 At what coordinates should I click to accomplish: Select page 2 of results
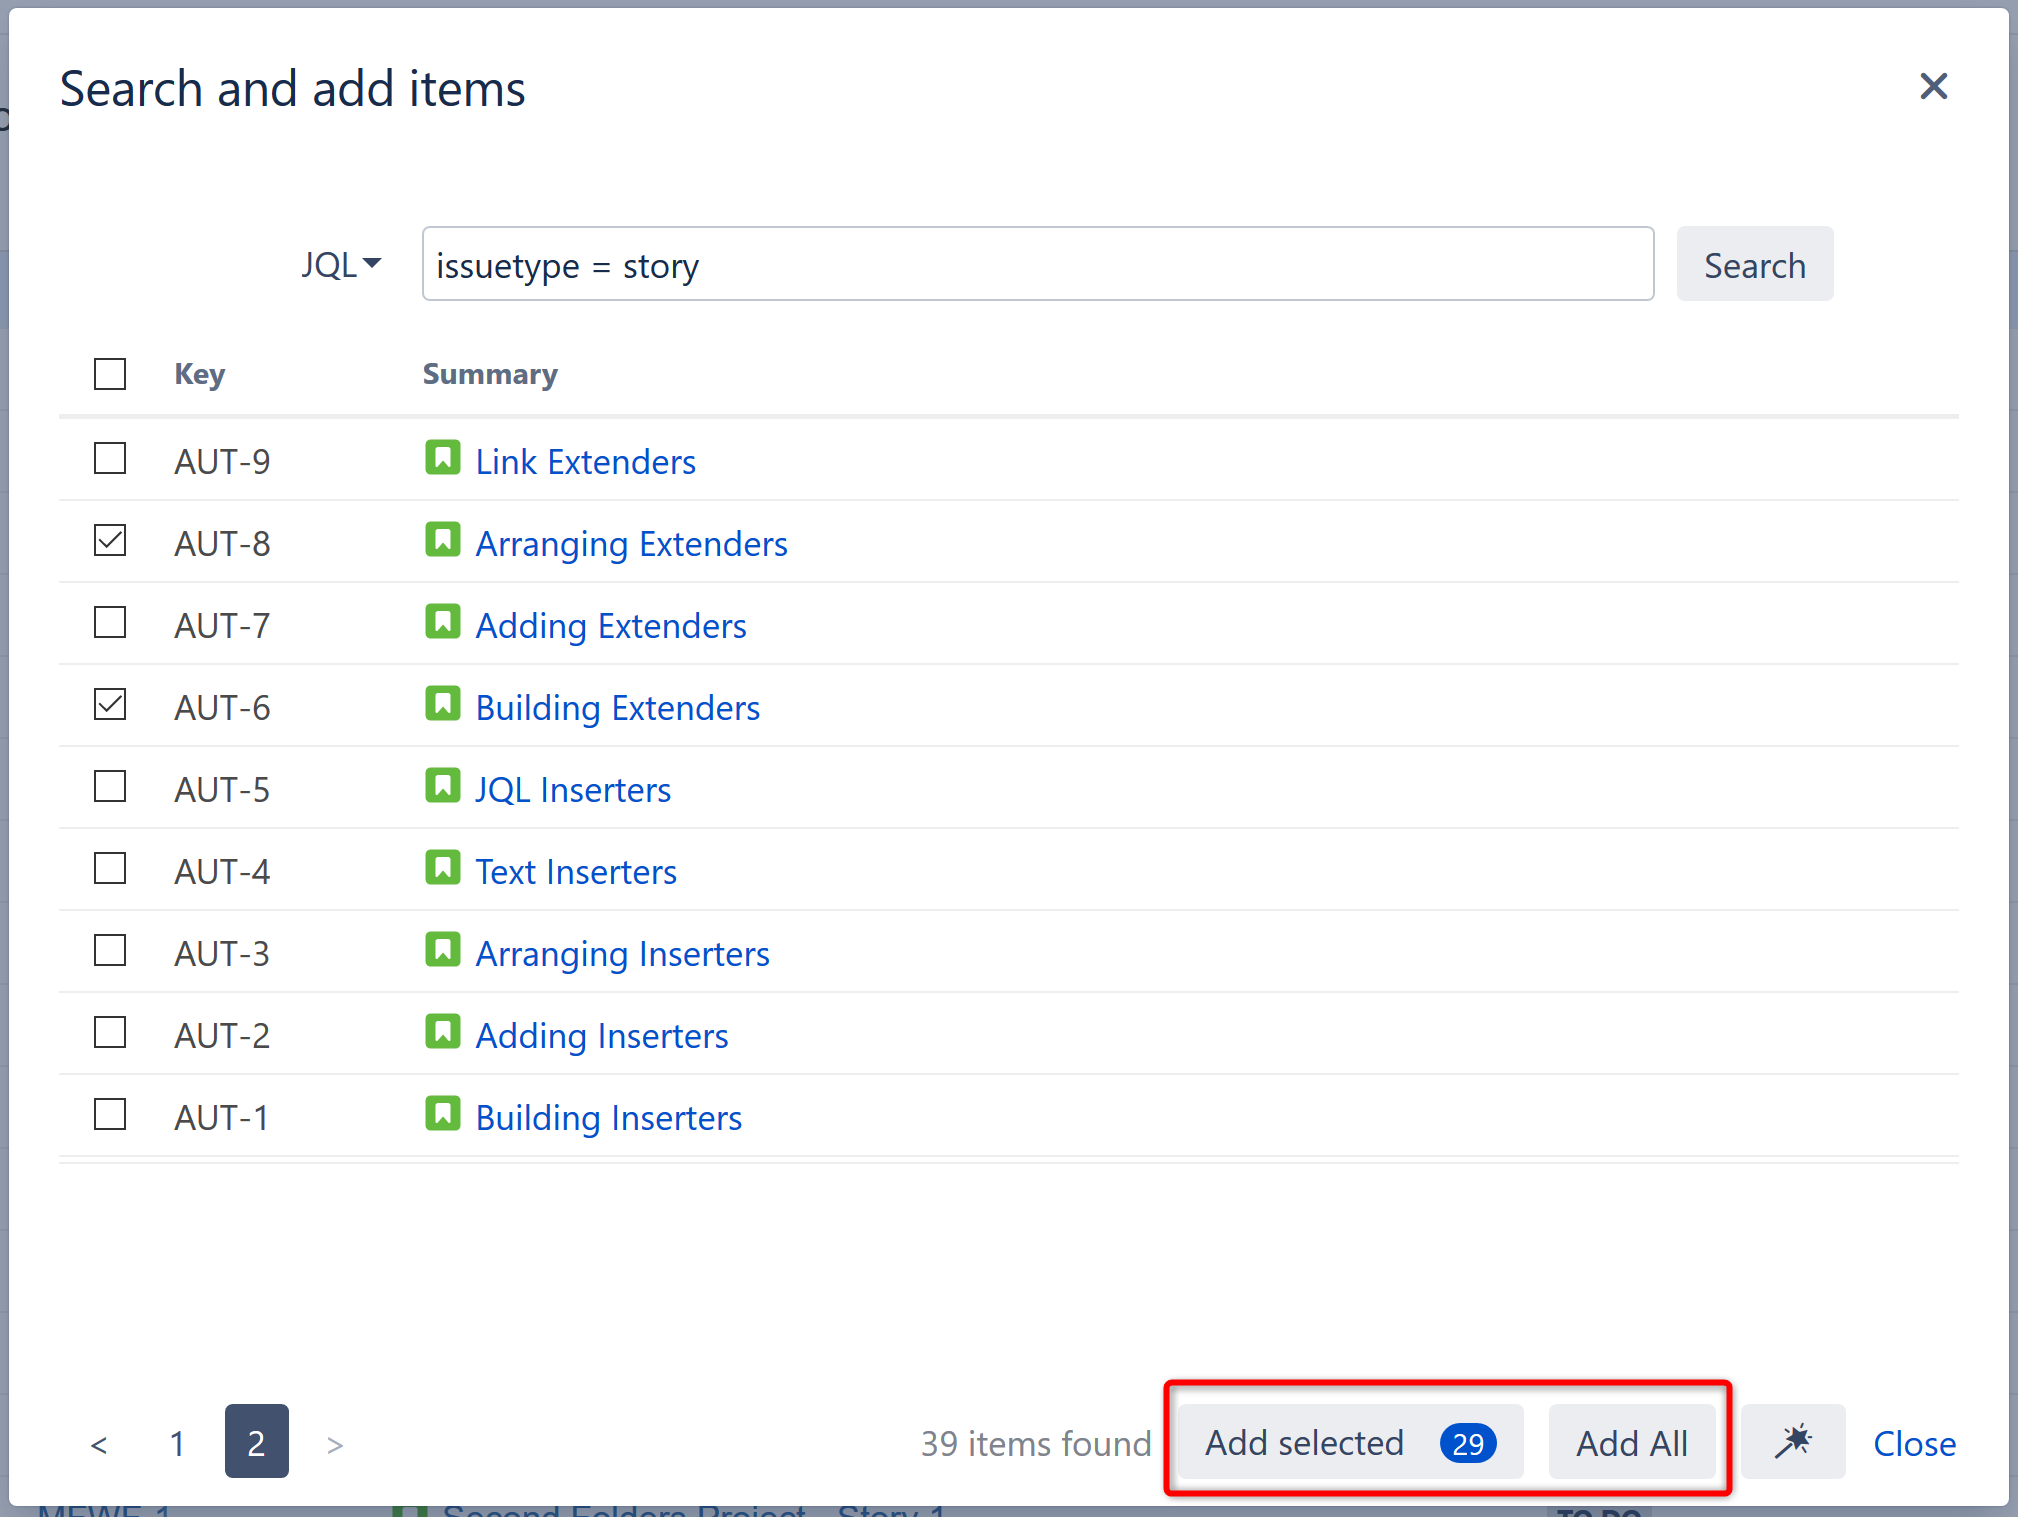[256, 1443]
